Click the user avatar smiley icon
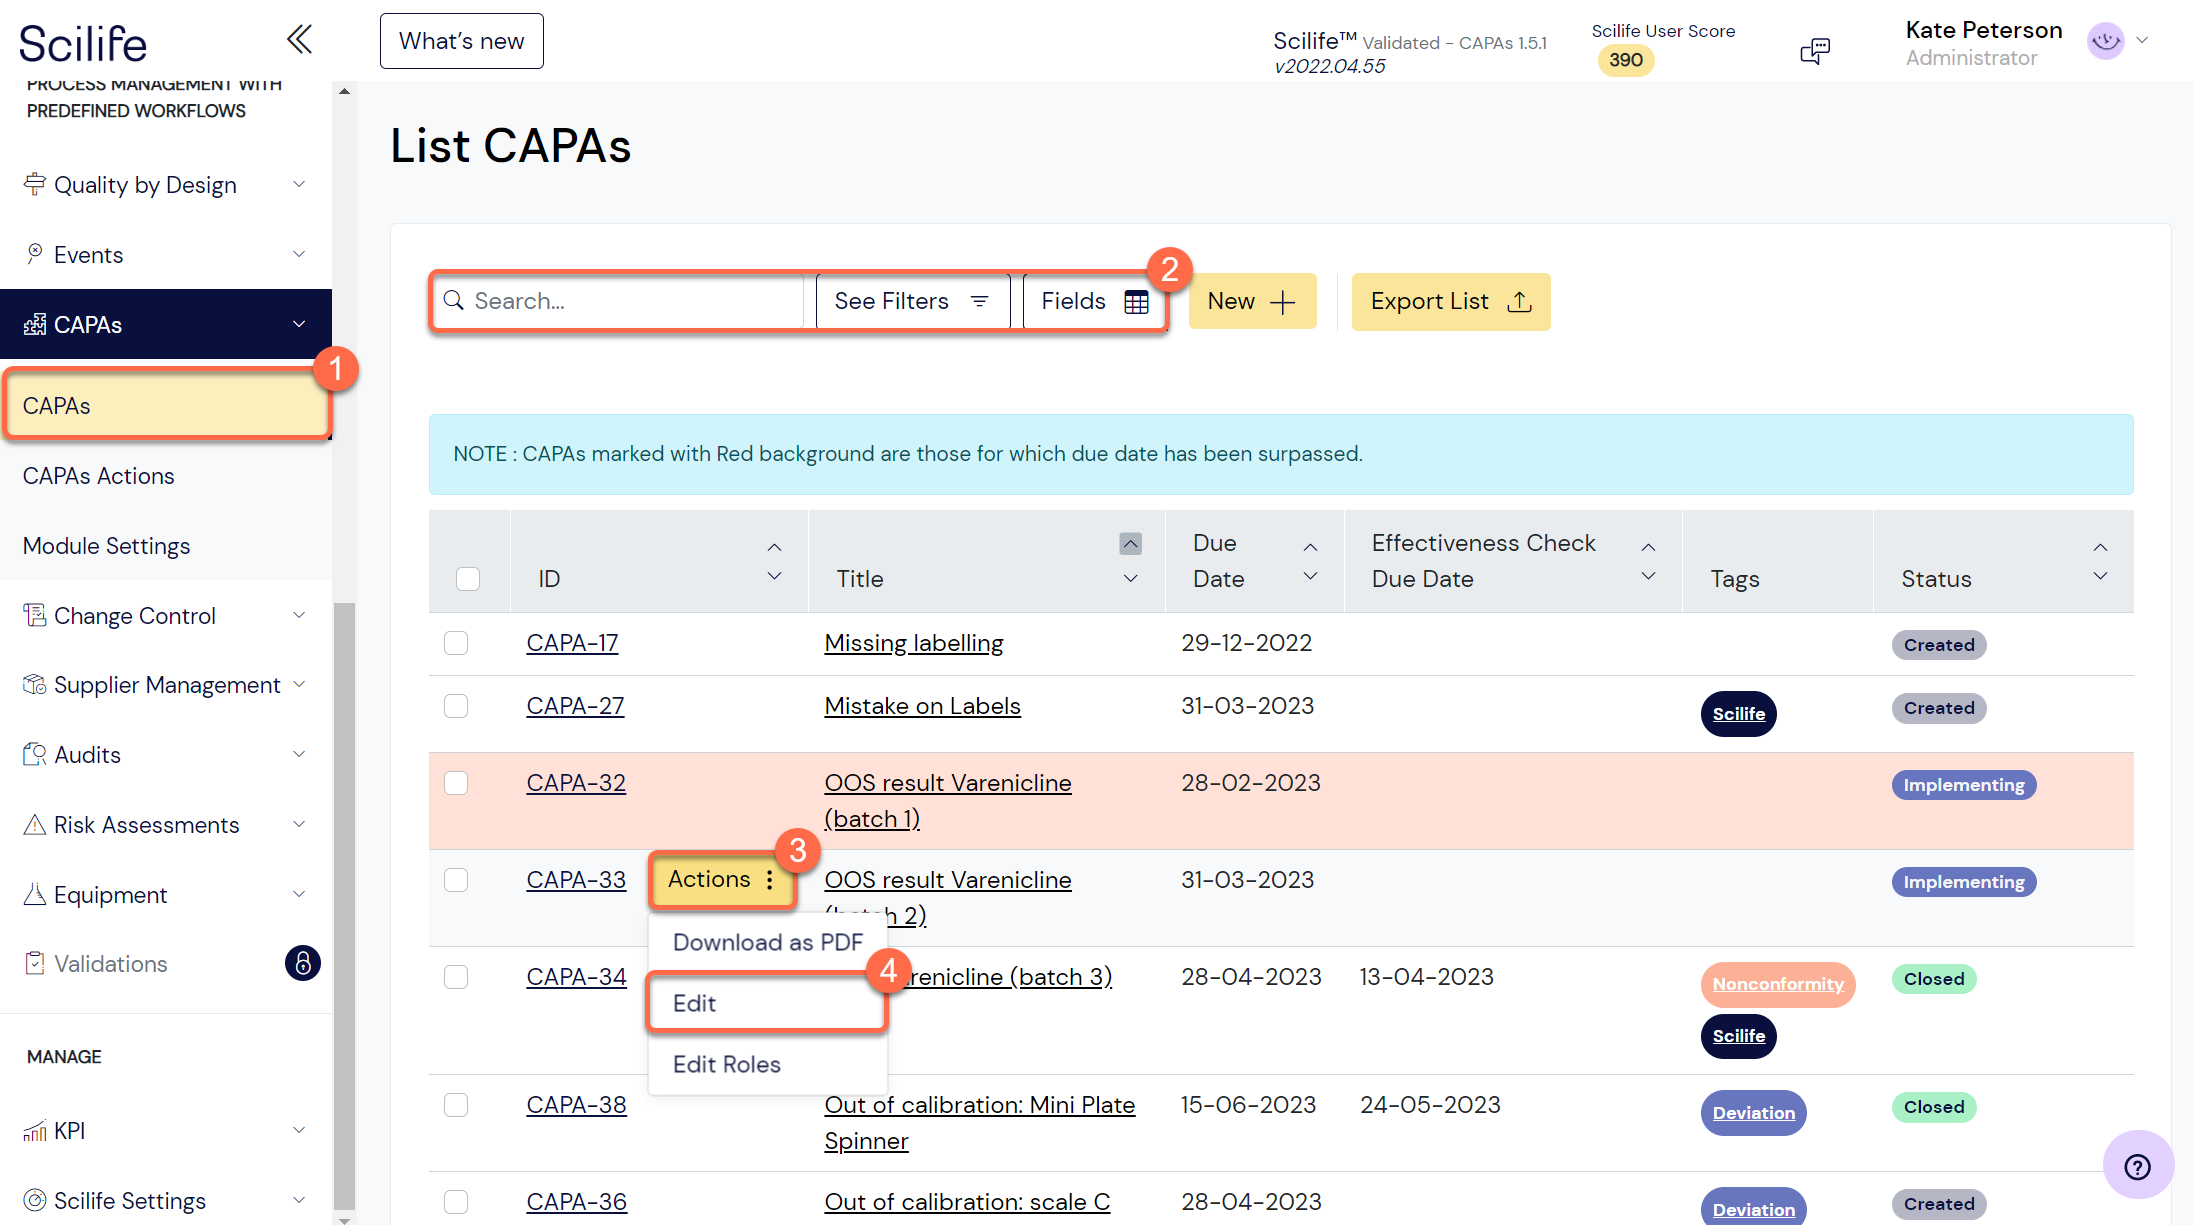 coord(2105,41)
